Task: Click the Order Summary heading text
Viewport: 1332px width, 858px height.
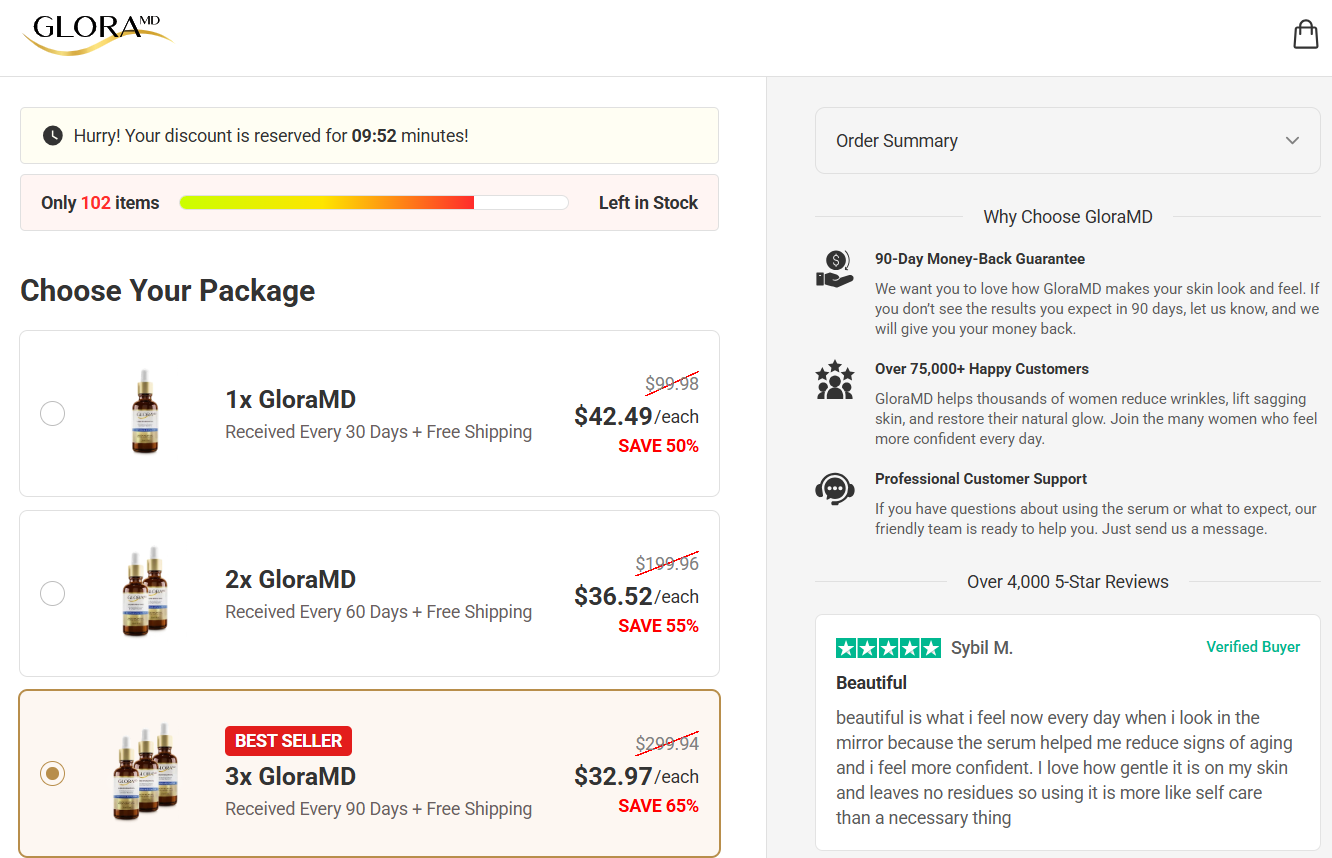Action: pos(897,141)
